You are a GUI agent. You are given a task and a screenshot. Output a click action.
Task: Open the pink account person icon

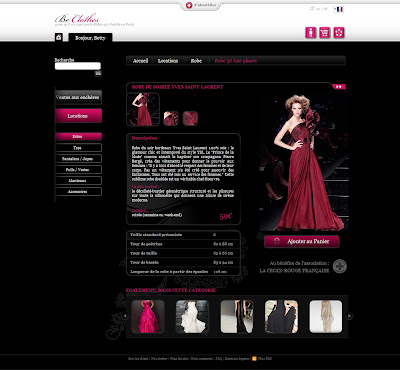311,33
